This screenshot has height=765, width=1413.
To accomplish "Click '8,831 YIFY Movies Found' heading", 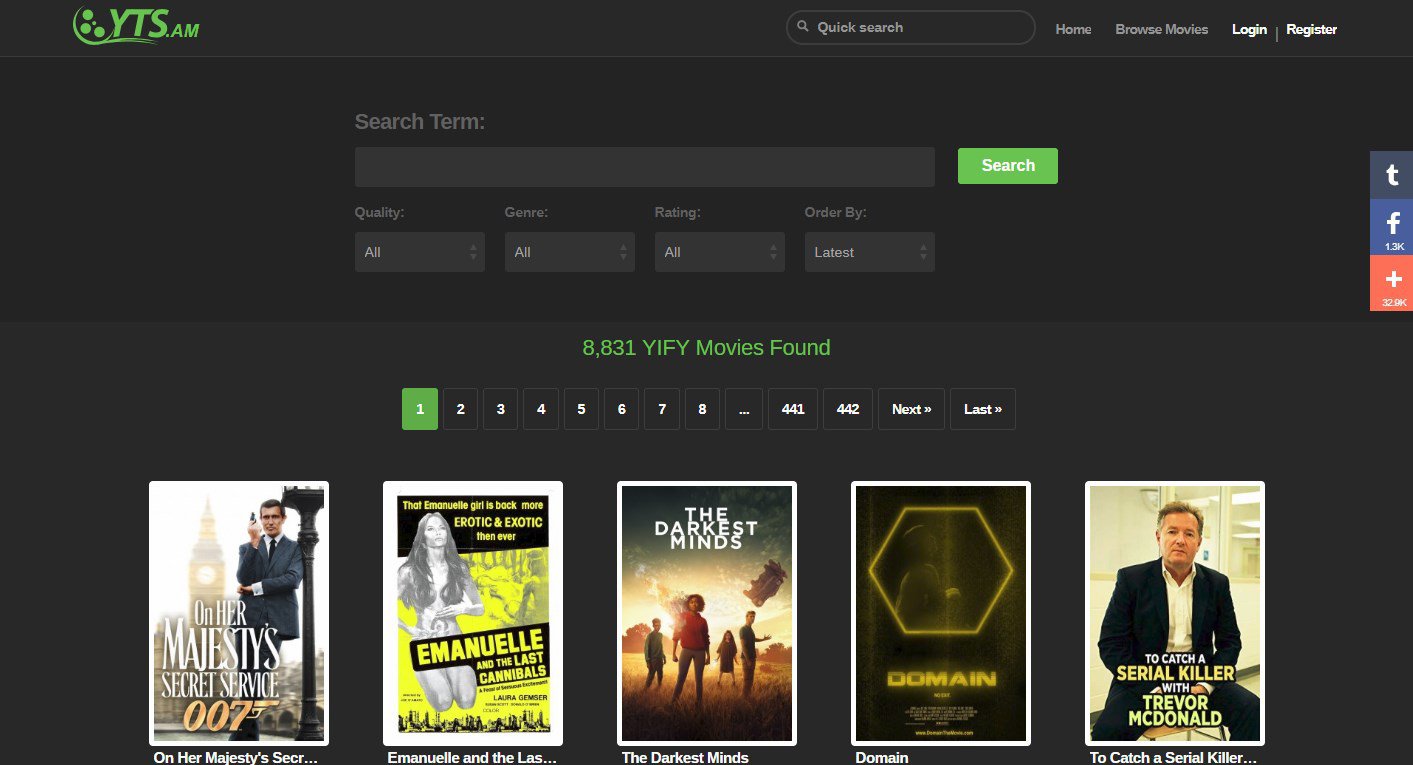I will pyautogui.click(x=706, y=348).
